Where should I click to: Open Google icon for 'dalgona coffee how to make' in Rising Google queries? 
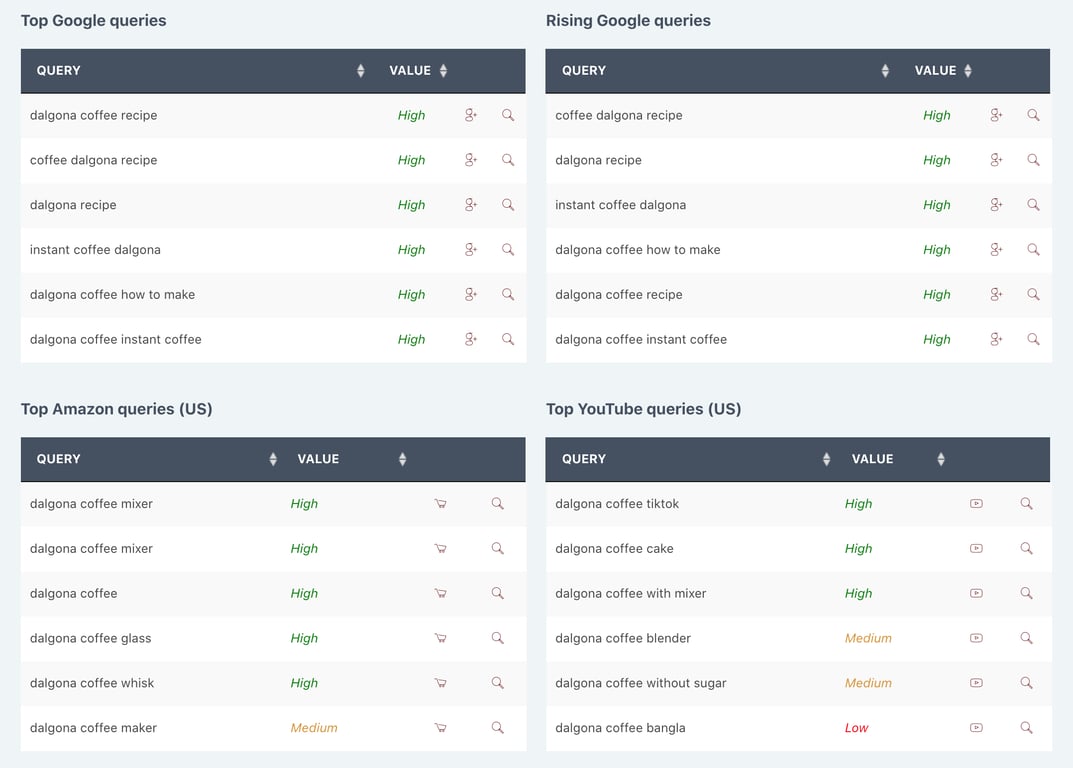[996, 249]
